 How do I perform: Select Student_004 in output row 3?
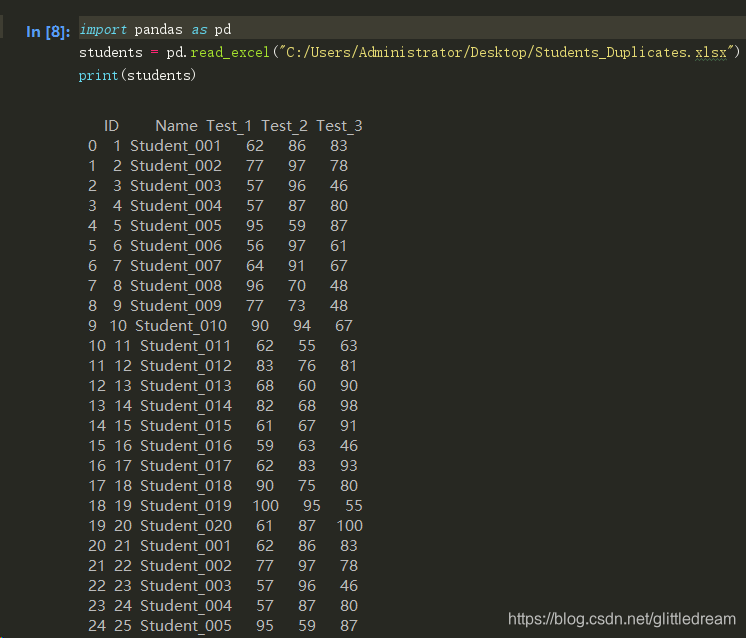pos(176,206)
